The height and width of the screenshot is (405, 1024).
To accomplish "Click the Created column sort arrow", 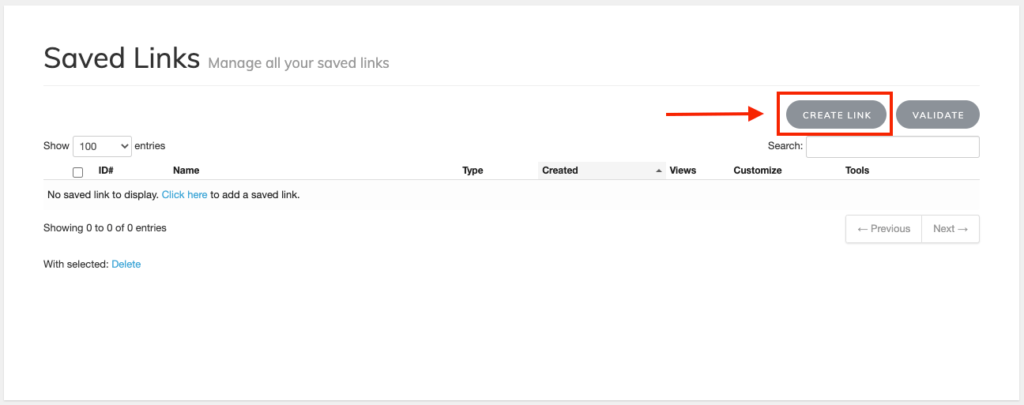I will 659,170.
